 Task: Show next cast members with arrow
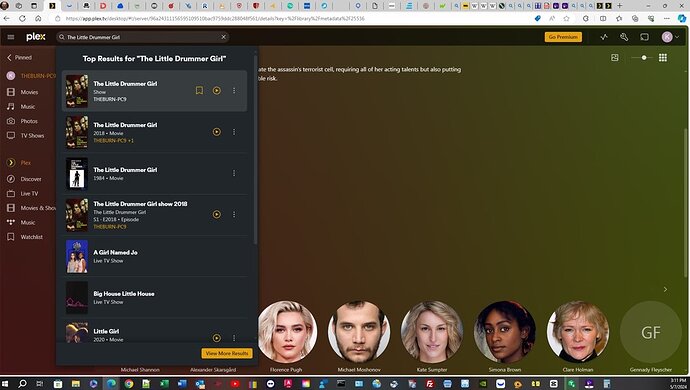point(665,289)
